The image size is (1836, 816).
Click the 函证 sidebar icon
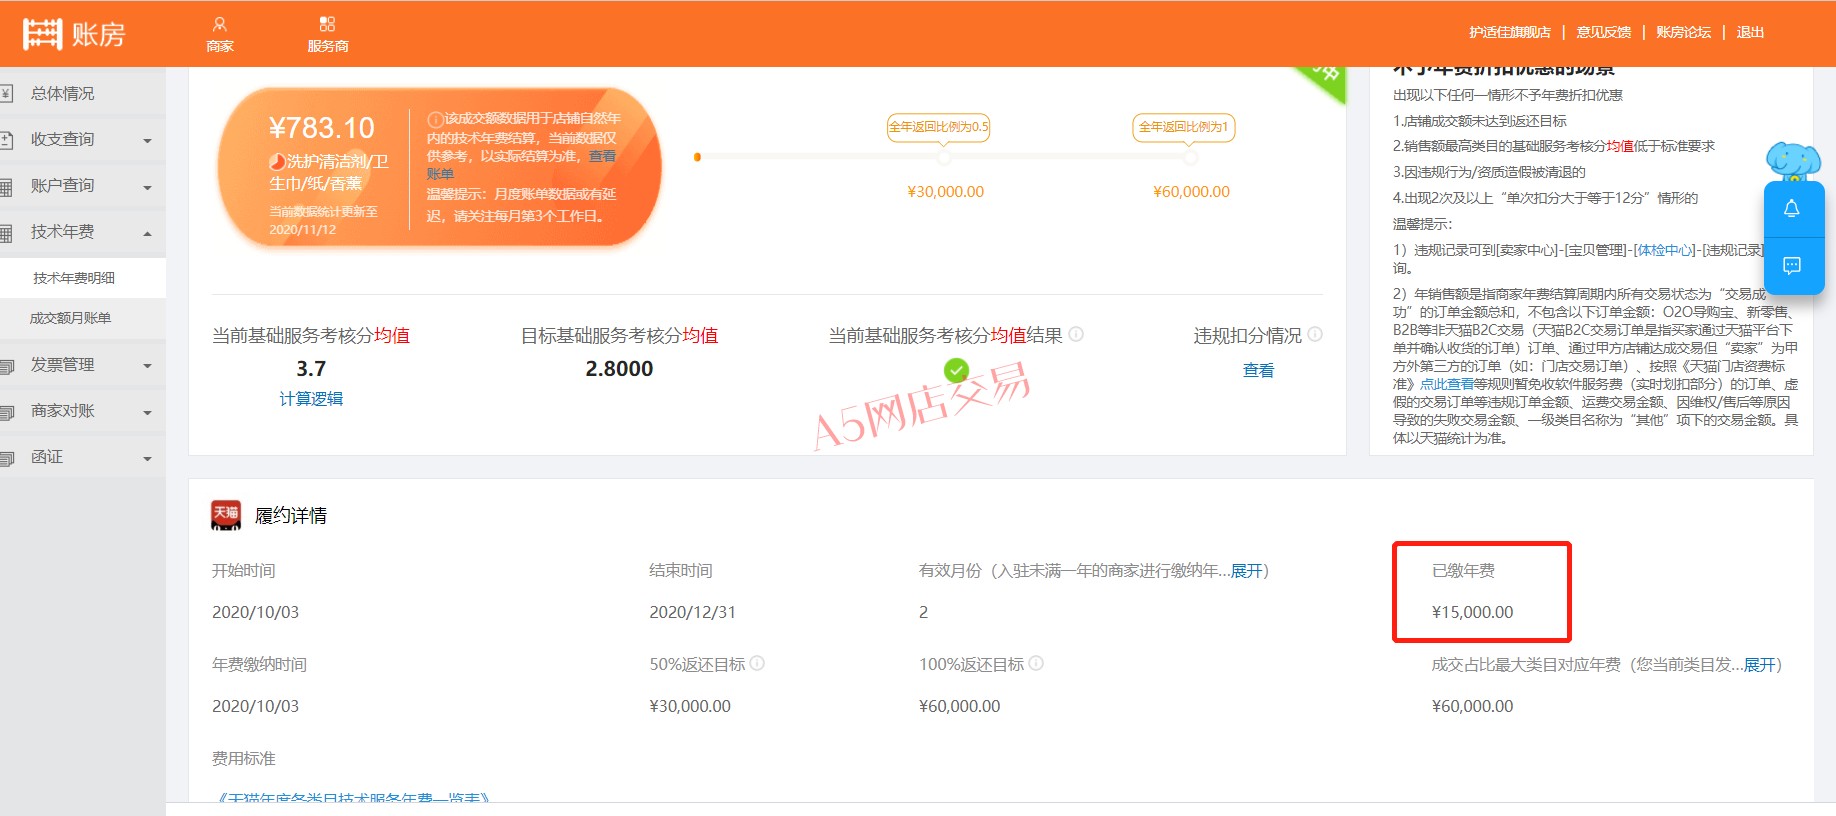pos(6,458)
